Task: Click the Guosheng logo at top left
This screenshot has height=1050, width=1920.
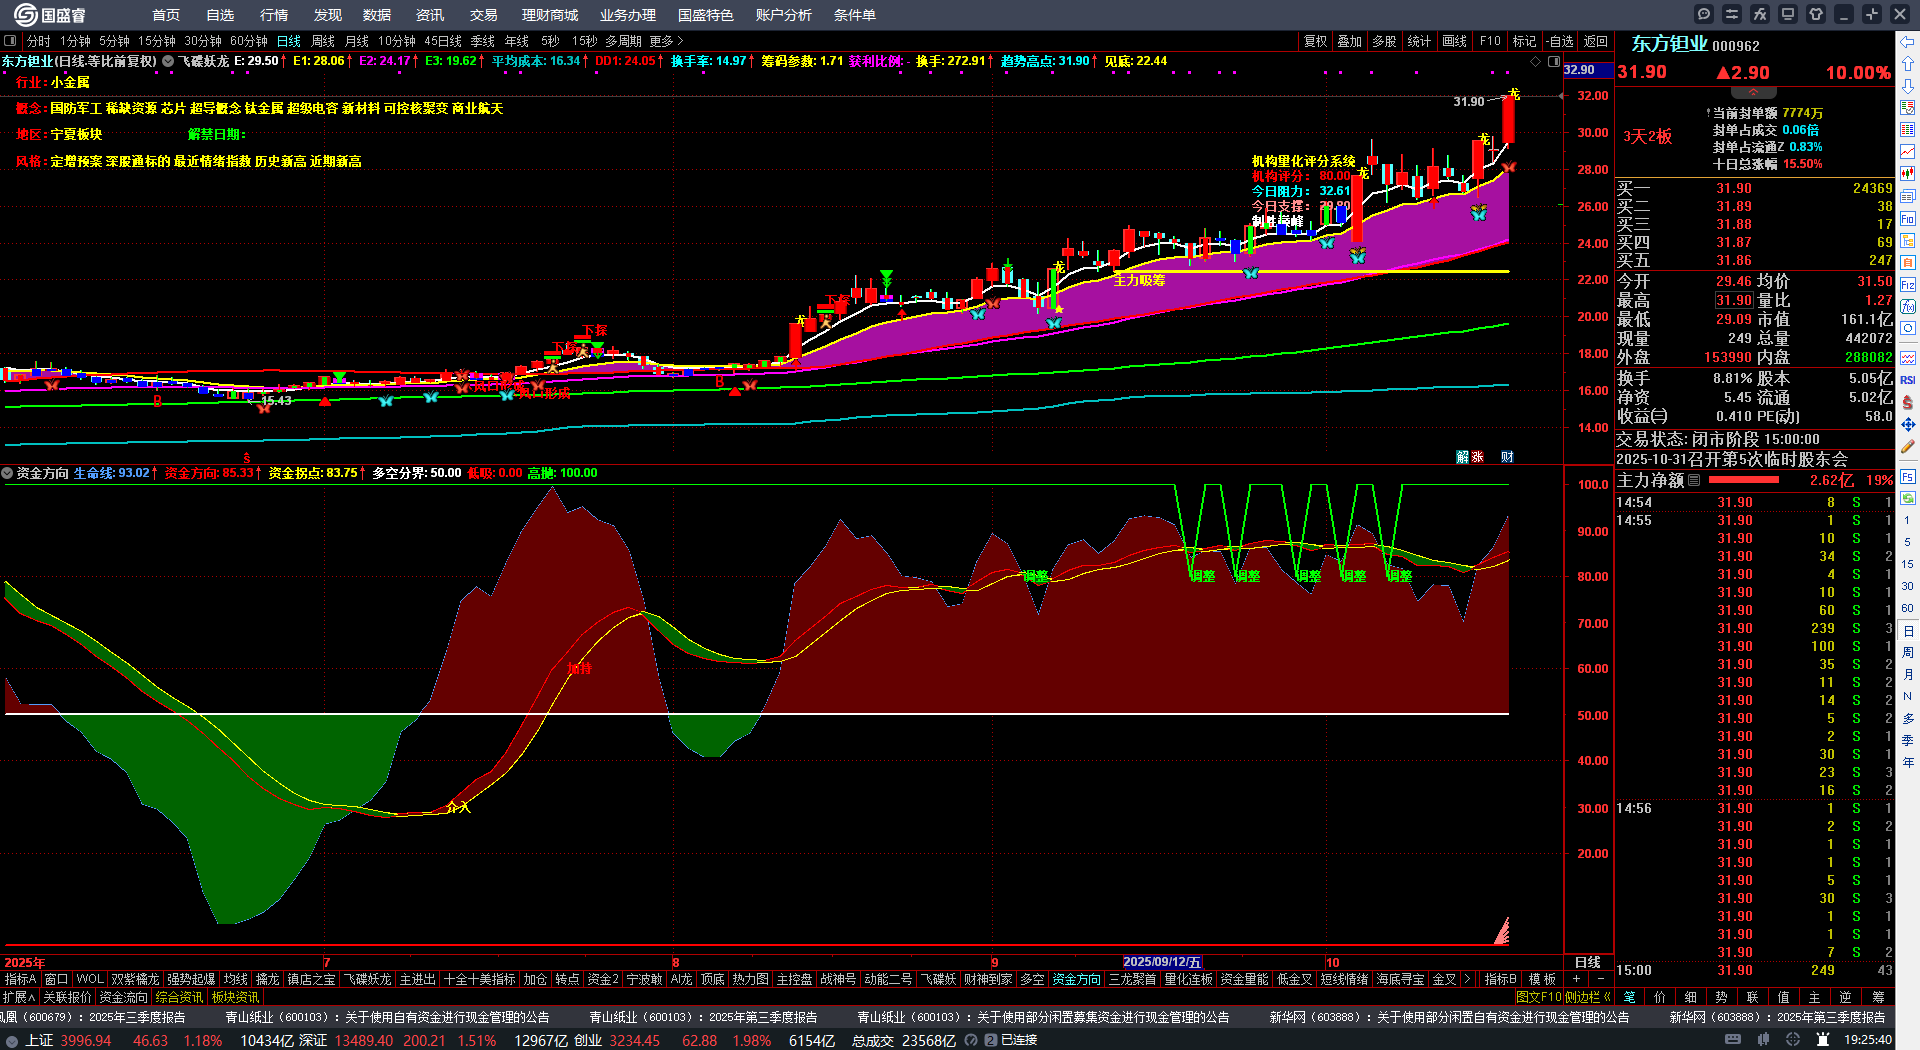Action: [x=50, y=15]
